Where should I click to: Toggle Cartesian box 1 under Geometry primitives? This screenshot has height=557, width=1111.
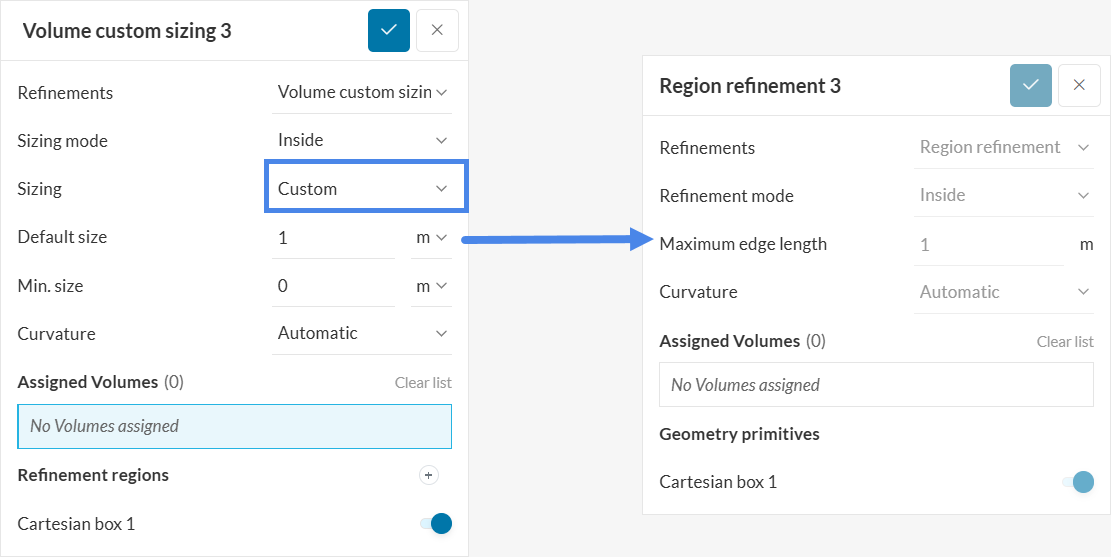[x=1078, y=482]
